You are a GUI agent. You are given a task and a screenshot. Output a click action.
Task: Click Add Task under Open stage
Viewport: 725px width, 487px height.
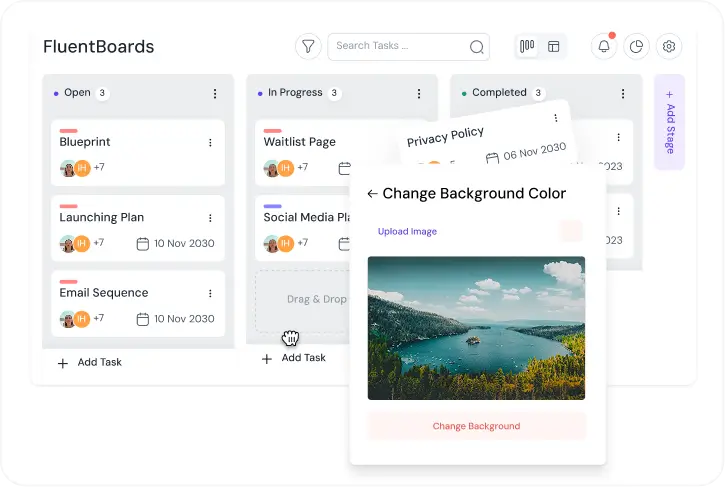pyautogui.click(x=90, y=362)
